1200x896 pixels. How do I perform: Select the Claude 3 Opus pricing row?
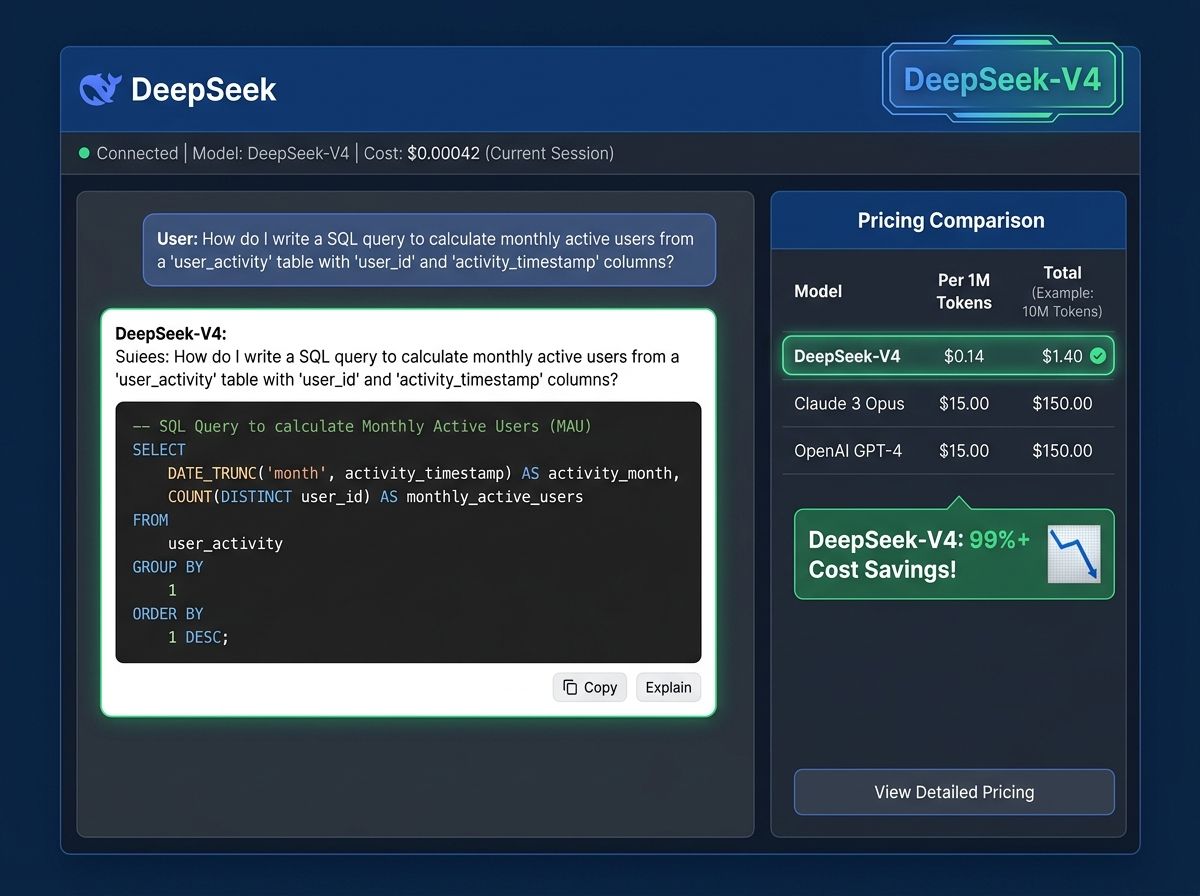point(948,404)
